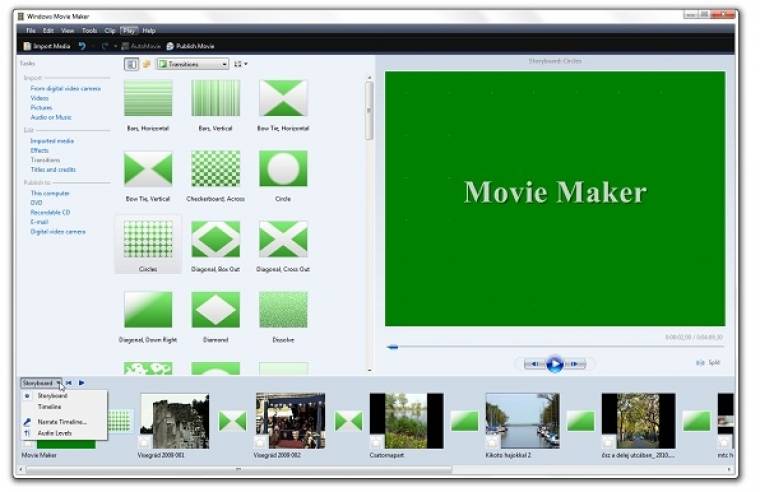Click bow tie transition after Visegrád 001
Image resolution: width=760 pixels, height=492 pixels.
(233, 421)
